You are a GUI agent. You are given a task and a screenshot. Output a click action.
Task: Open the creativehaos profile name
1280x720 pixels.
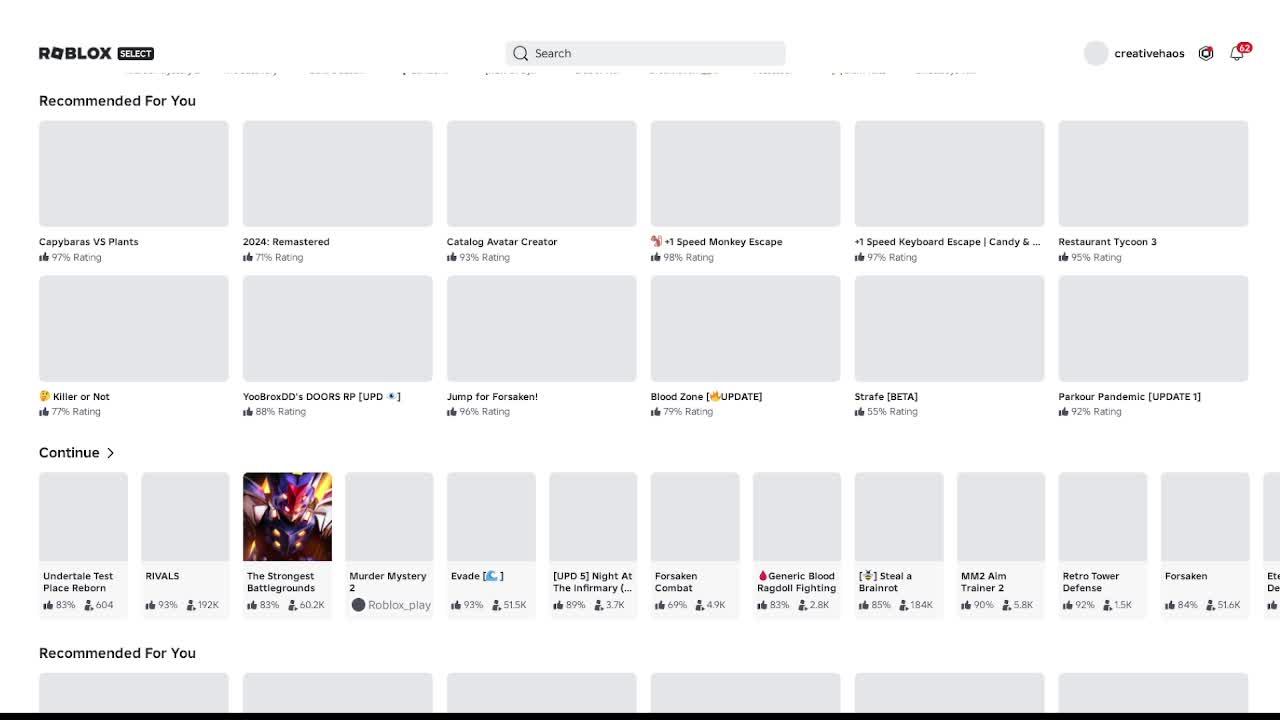click(1149, 53)
